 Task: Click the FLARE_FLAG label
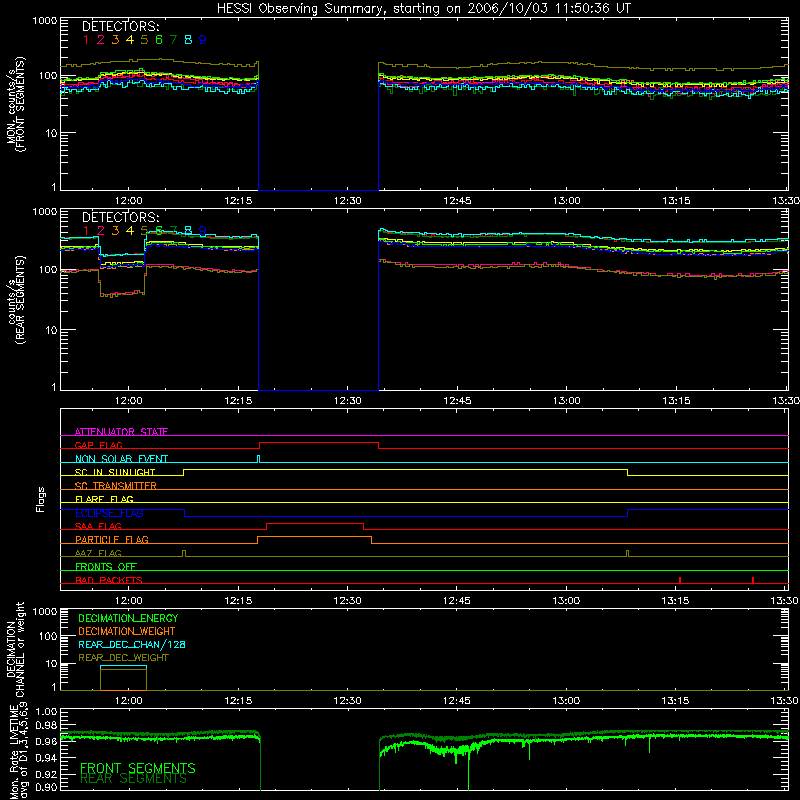point(104,499)
